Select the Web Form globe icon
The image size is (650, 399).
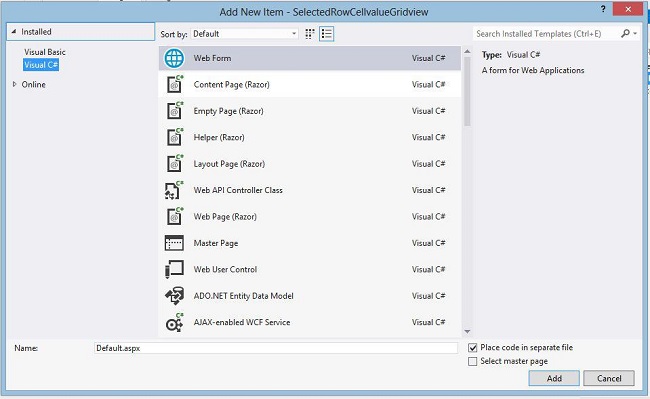pyautogui.click(x=174, y=58)
